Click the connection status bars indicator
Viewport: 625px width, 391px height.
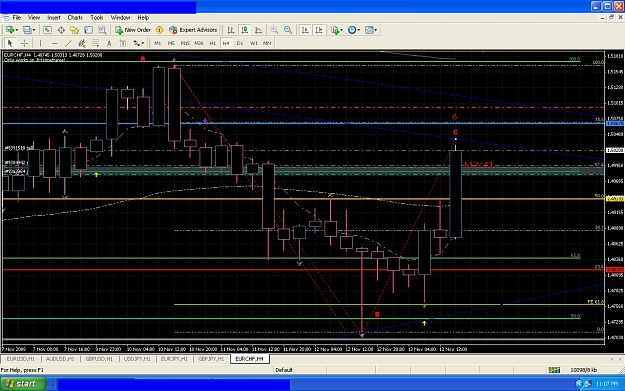click(x=554, y=370)
